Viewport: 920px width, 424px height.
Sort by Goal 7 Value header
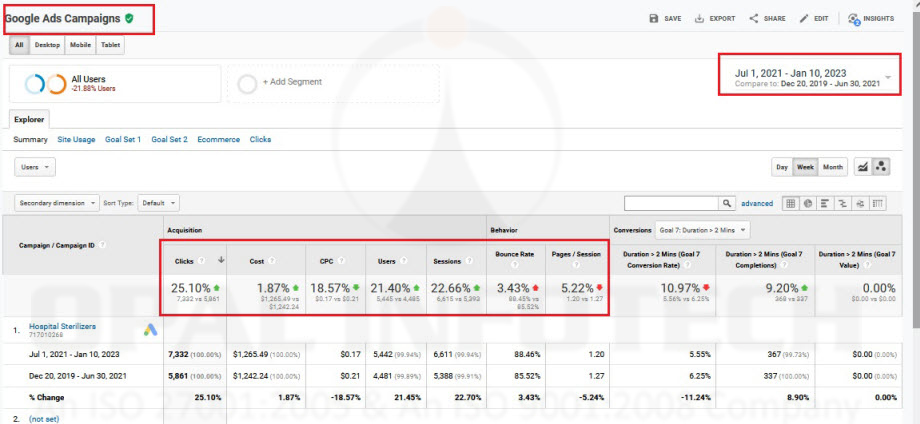(x=857, y=259)
